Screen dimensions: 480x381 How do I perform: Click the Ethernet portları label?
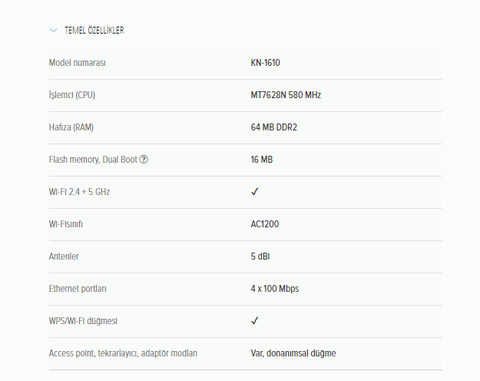tap(78, 289)
